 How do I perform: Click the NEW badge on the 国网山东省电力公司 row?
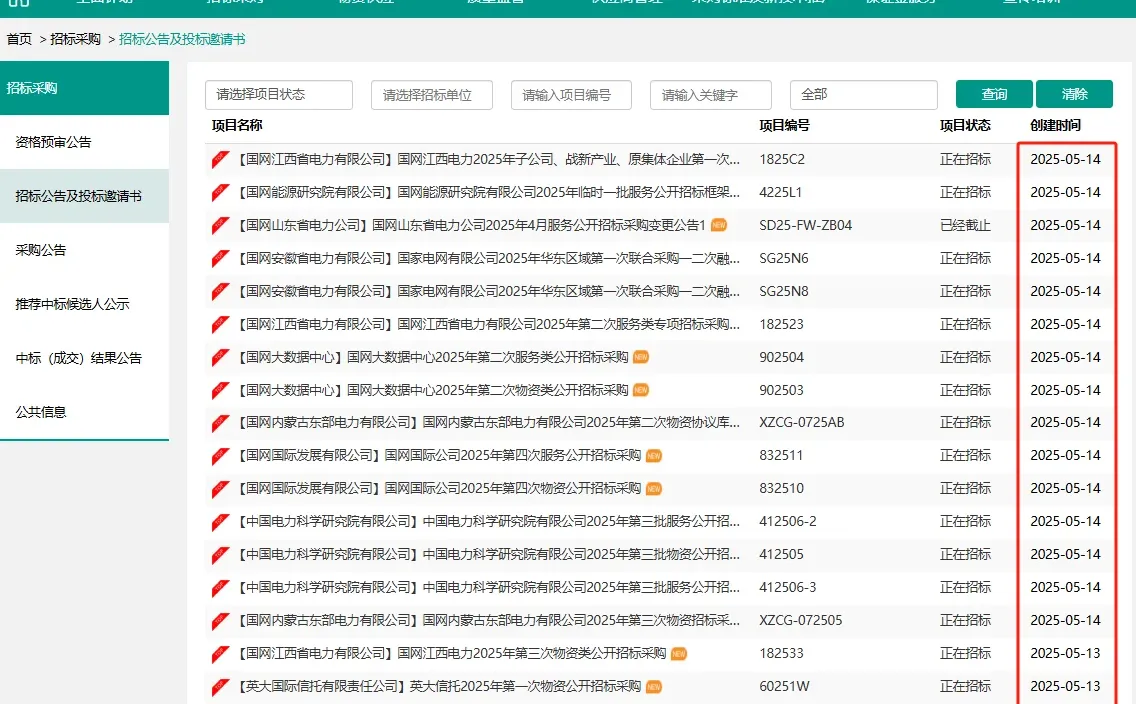tap(719, 225)
